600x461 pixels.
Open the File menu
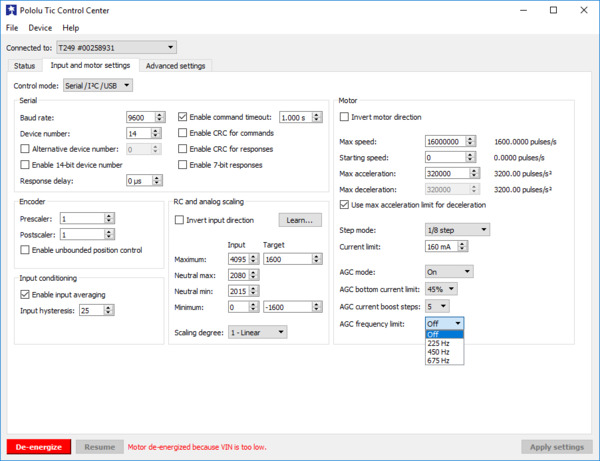pyautogui.click(x=12, y=28)
